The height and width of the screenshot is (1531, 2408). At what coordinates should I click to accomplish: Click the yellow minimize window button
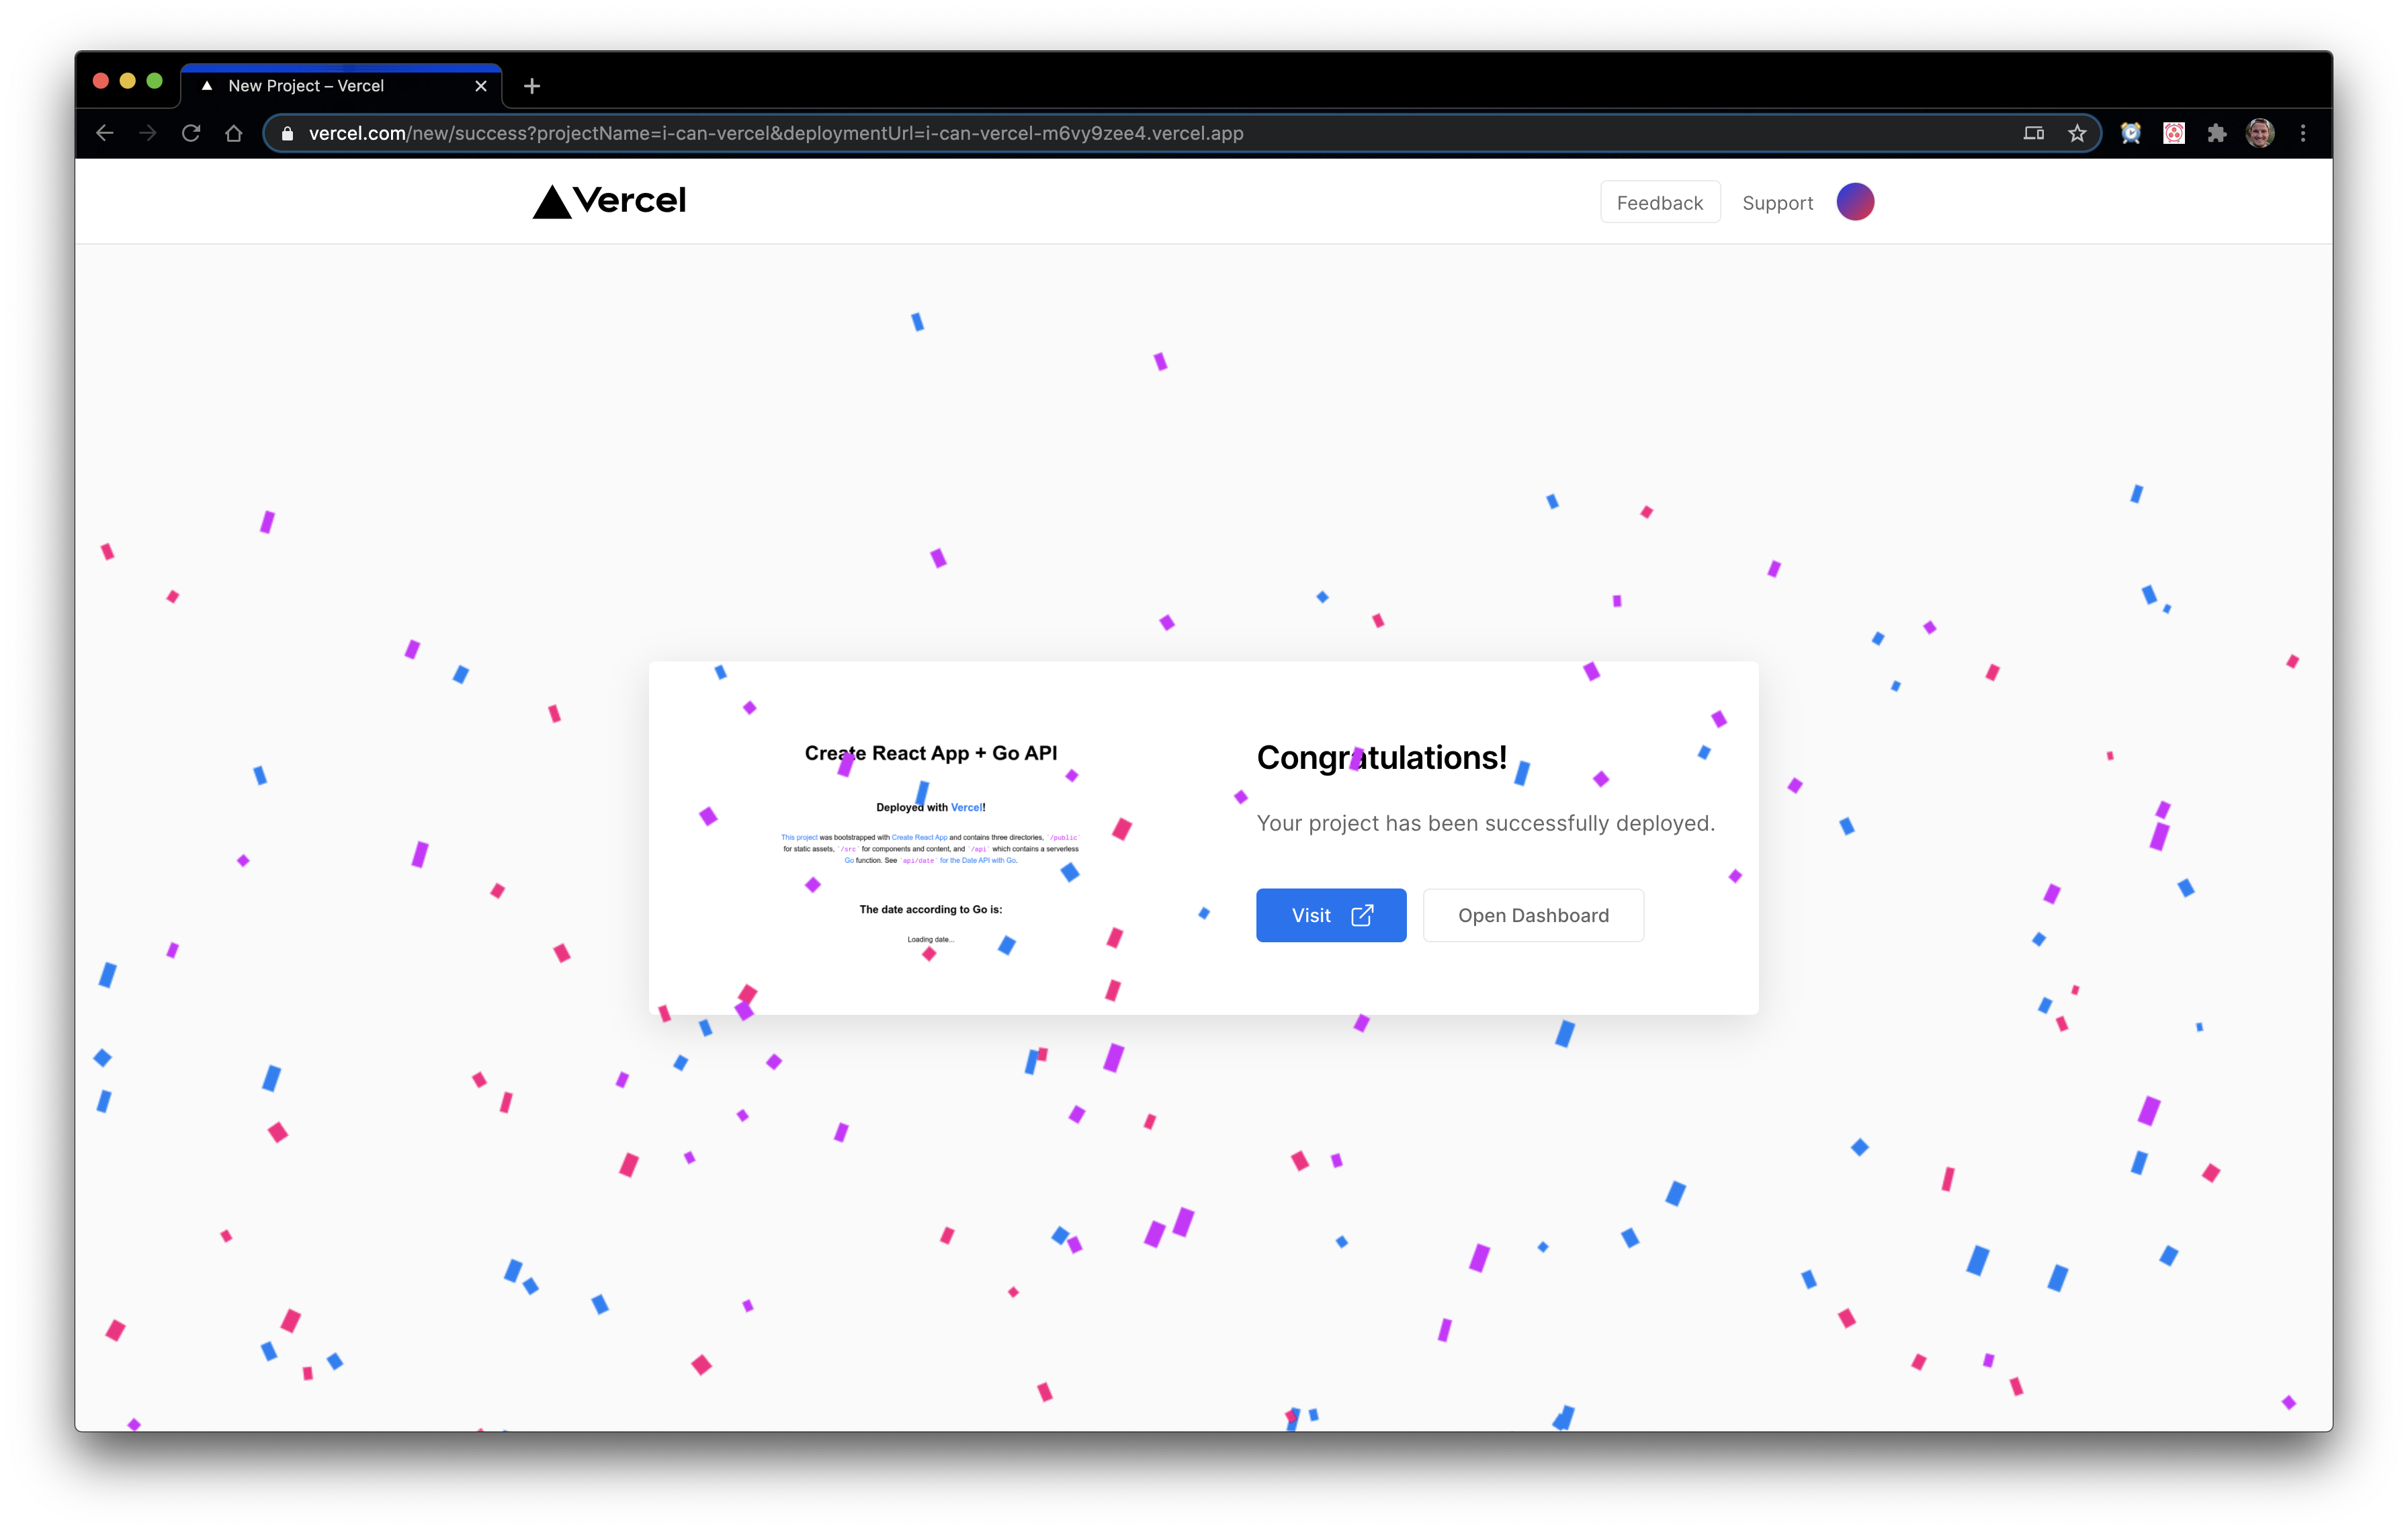point(128,81)
